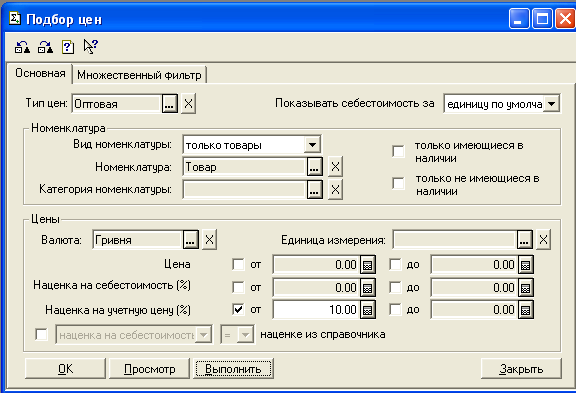Image resolution: width=576 pixels, height=393 pixels.
Task: Click the empty Категория номенклатуры field
Action: click(x=245, y=190)
